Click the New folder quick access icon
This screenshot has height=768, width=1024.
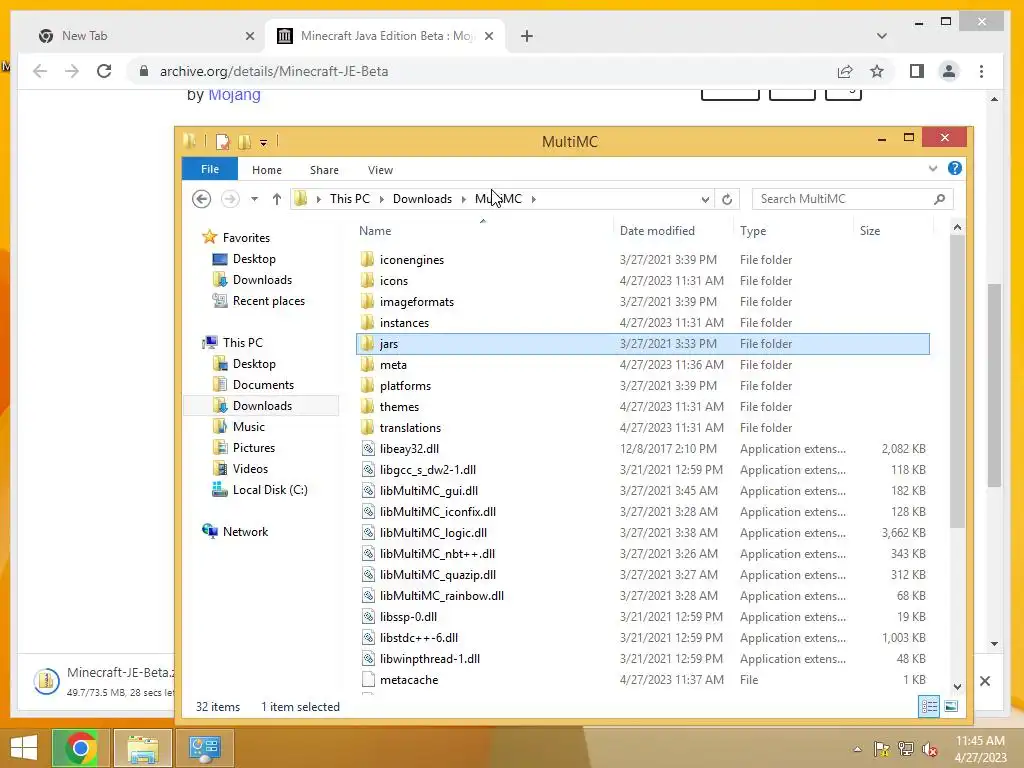coord(244,141)
